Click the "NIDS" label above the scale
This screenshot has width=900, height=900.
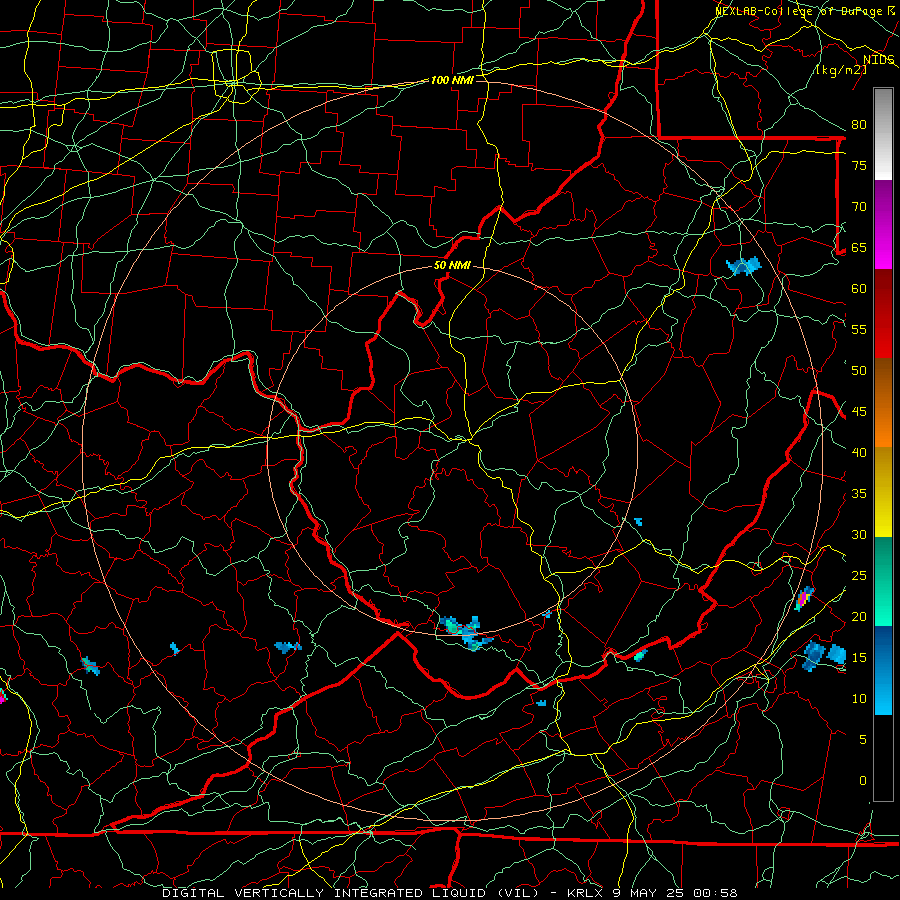point(879,60)
